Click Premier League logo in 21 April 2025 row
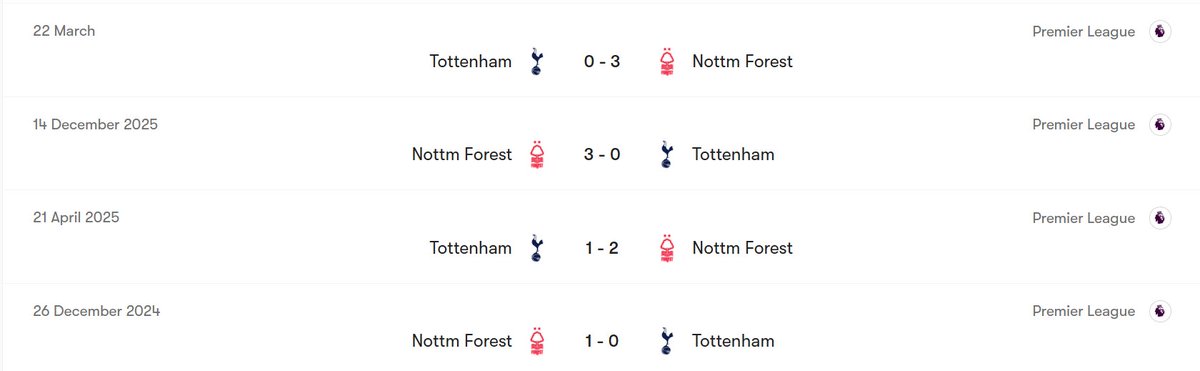 pos(1159,218)
